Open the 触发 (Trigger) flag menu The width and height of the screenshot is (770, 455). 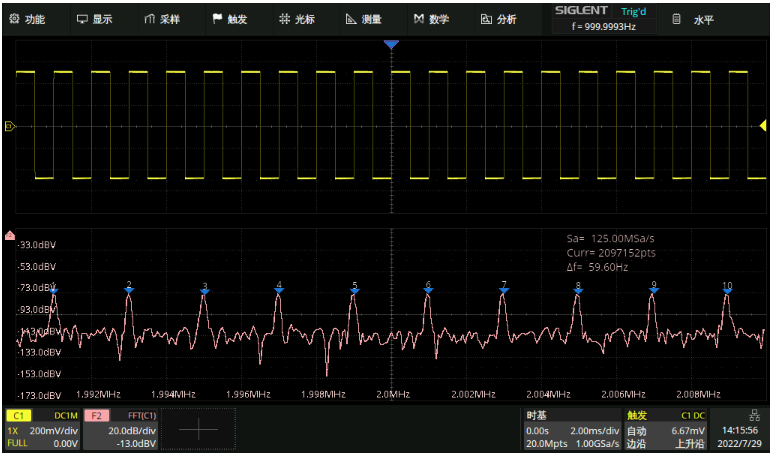tap(229, 19)
